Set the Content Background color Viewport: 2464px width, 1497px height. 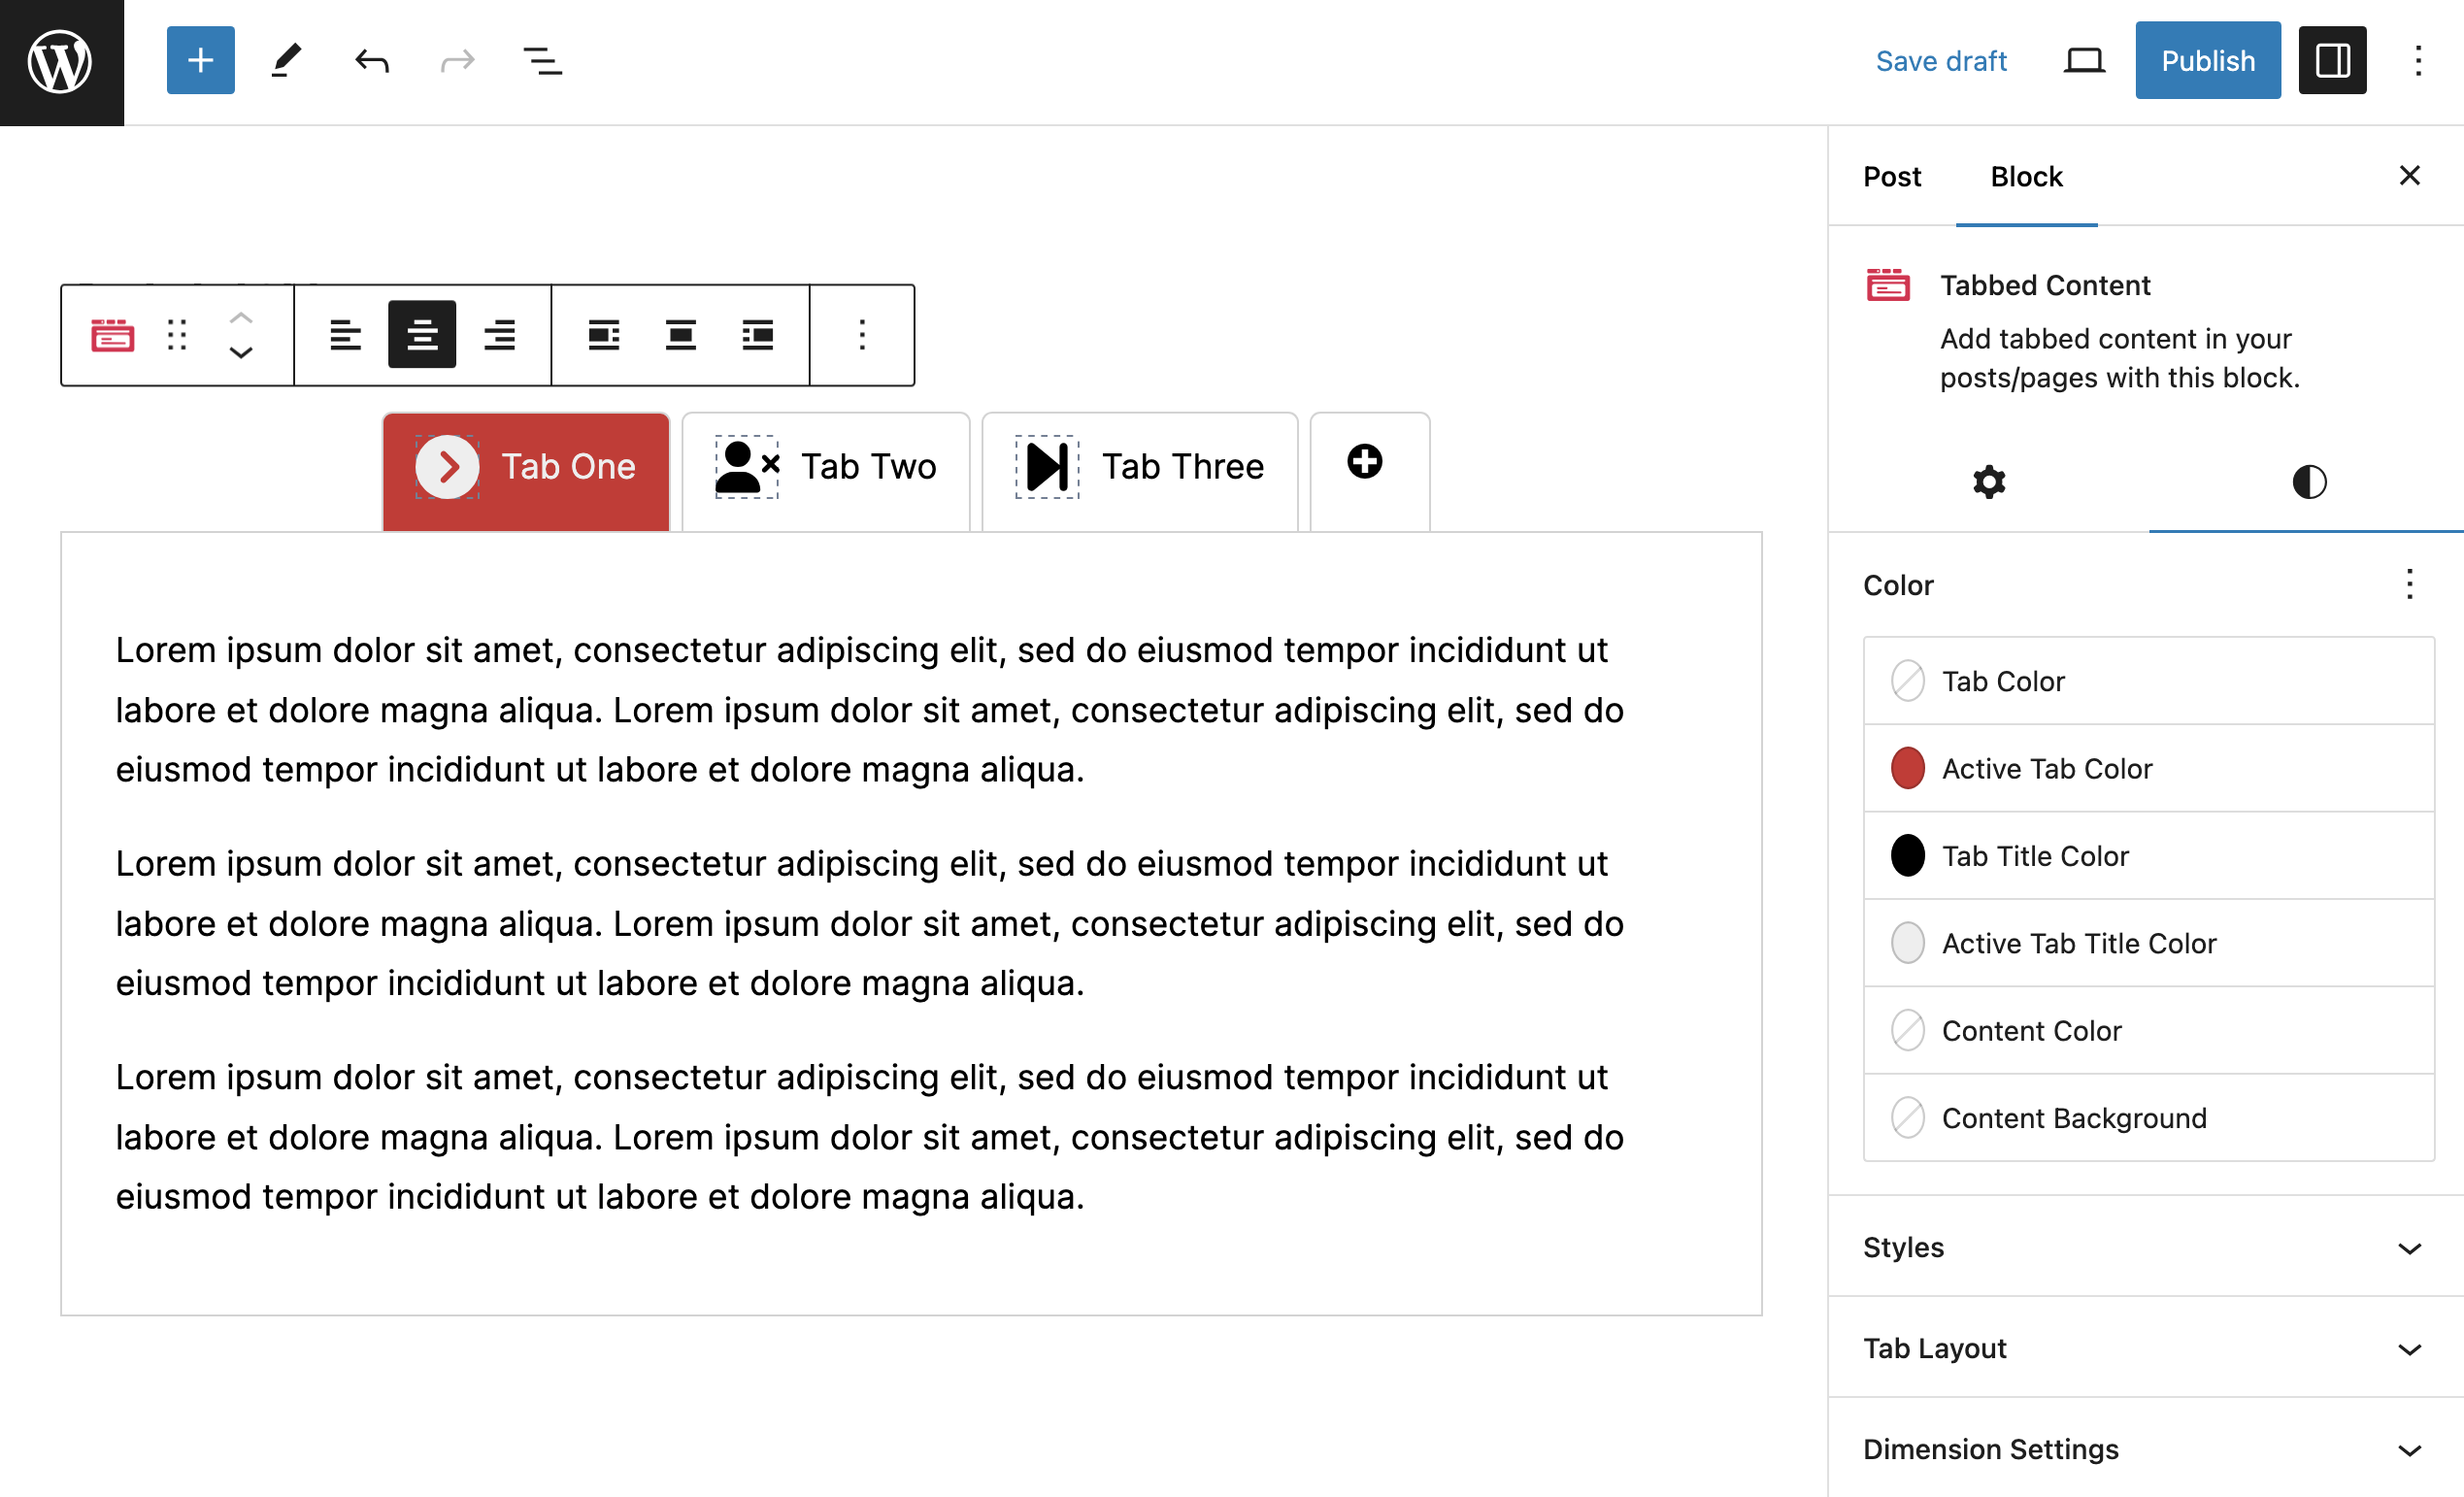[2149, 1118]
